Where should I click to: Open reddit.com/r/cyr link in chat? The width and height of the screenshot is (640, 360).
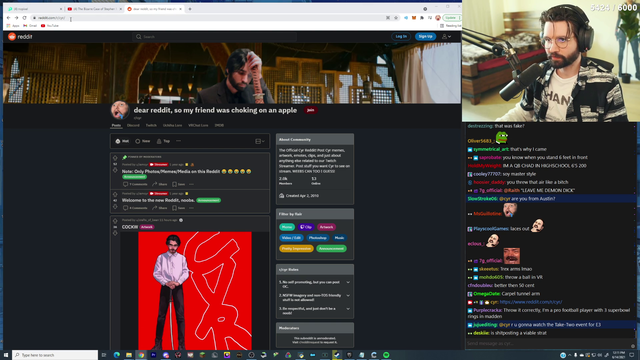tap(531, 302)
